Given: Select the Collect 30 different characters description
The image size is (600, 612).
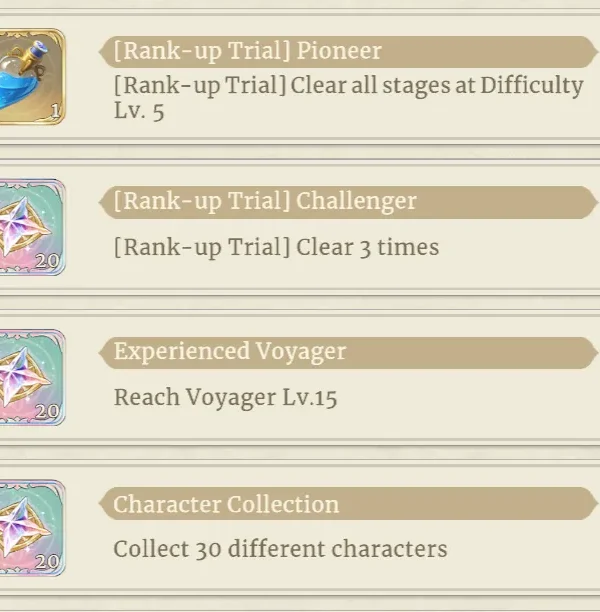Looking at the screenshot, I should pos(280,548).
